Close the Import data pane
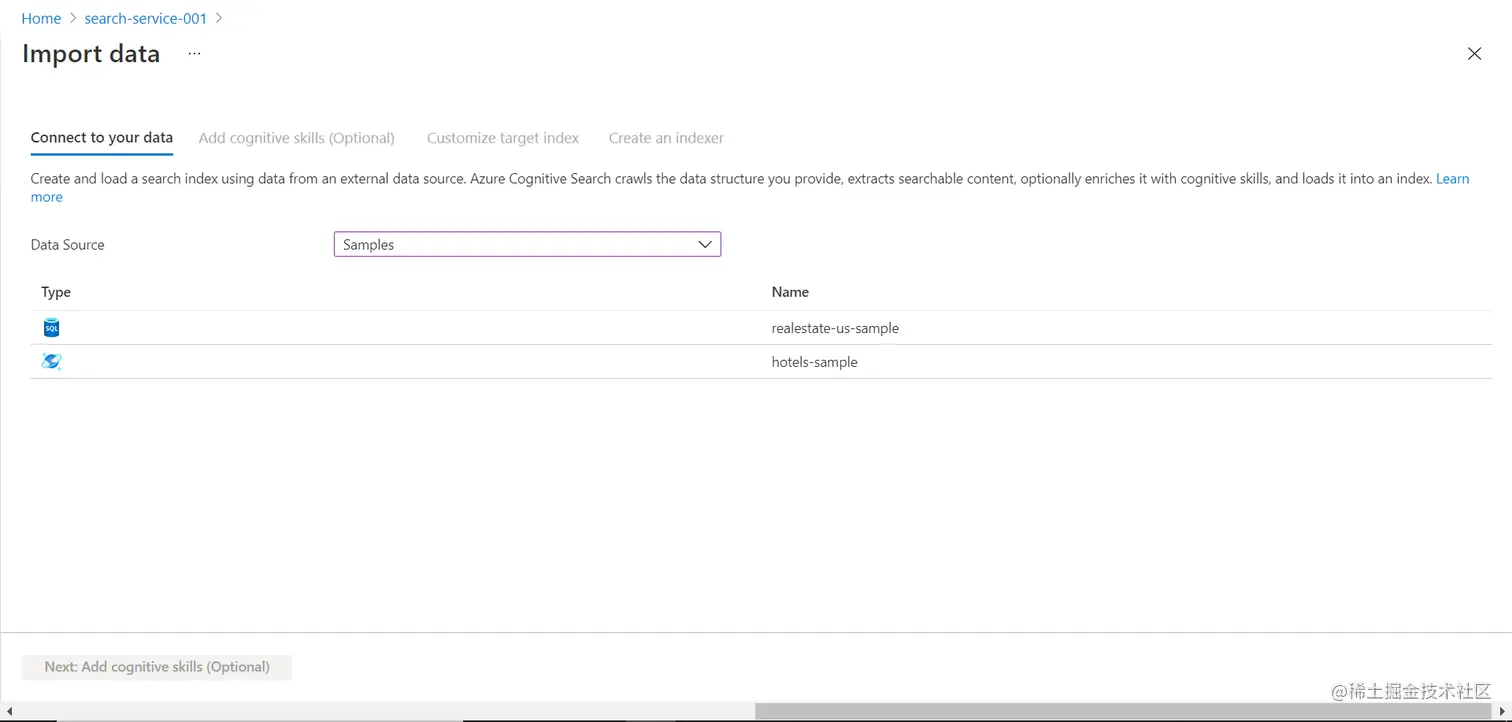The width and height of the screenshot is (1512, 722). click(1474, 54)
